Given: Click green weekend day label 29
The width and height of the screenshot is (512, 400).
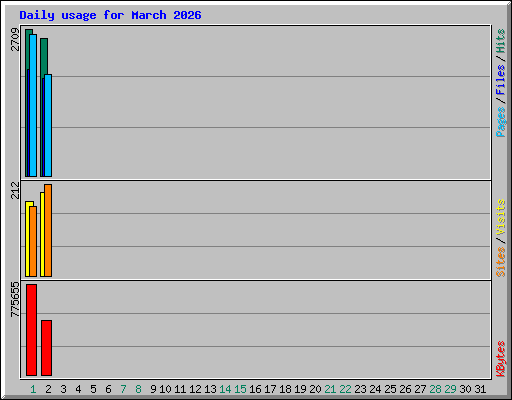Looking at the screenshot, I should 450,389.
